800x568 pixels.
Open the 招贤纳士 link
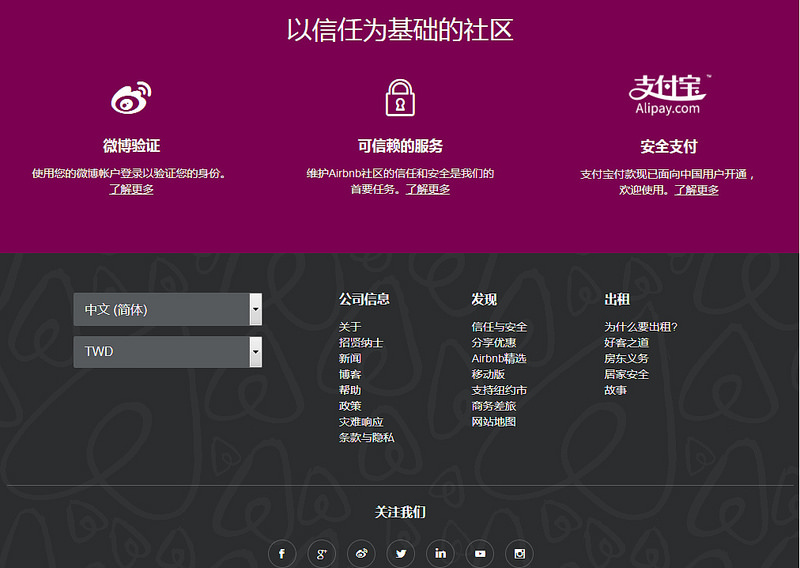(x=361, y=342)
